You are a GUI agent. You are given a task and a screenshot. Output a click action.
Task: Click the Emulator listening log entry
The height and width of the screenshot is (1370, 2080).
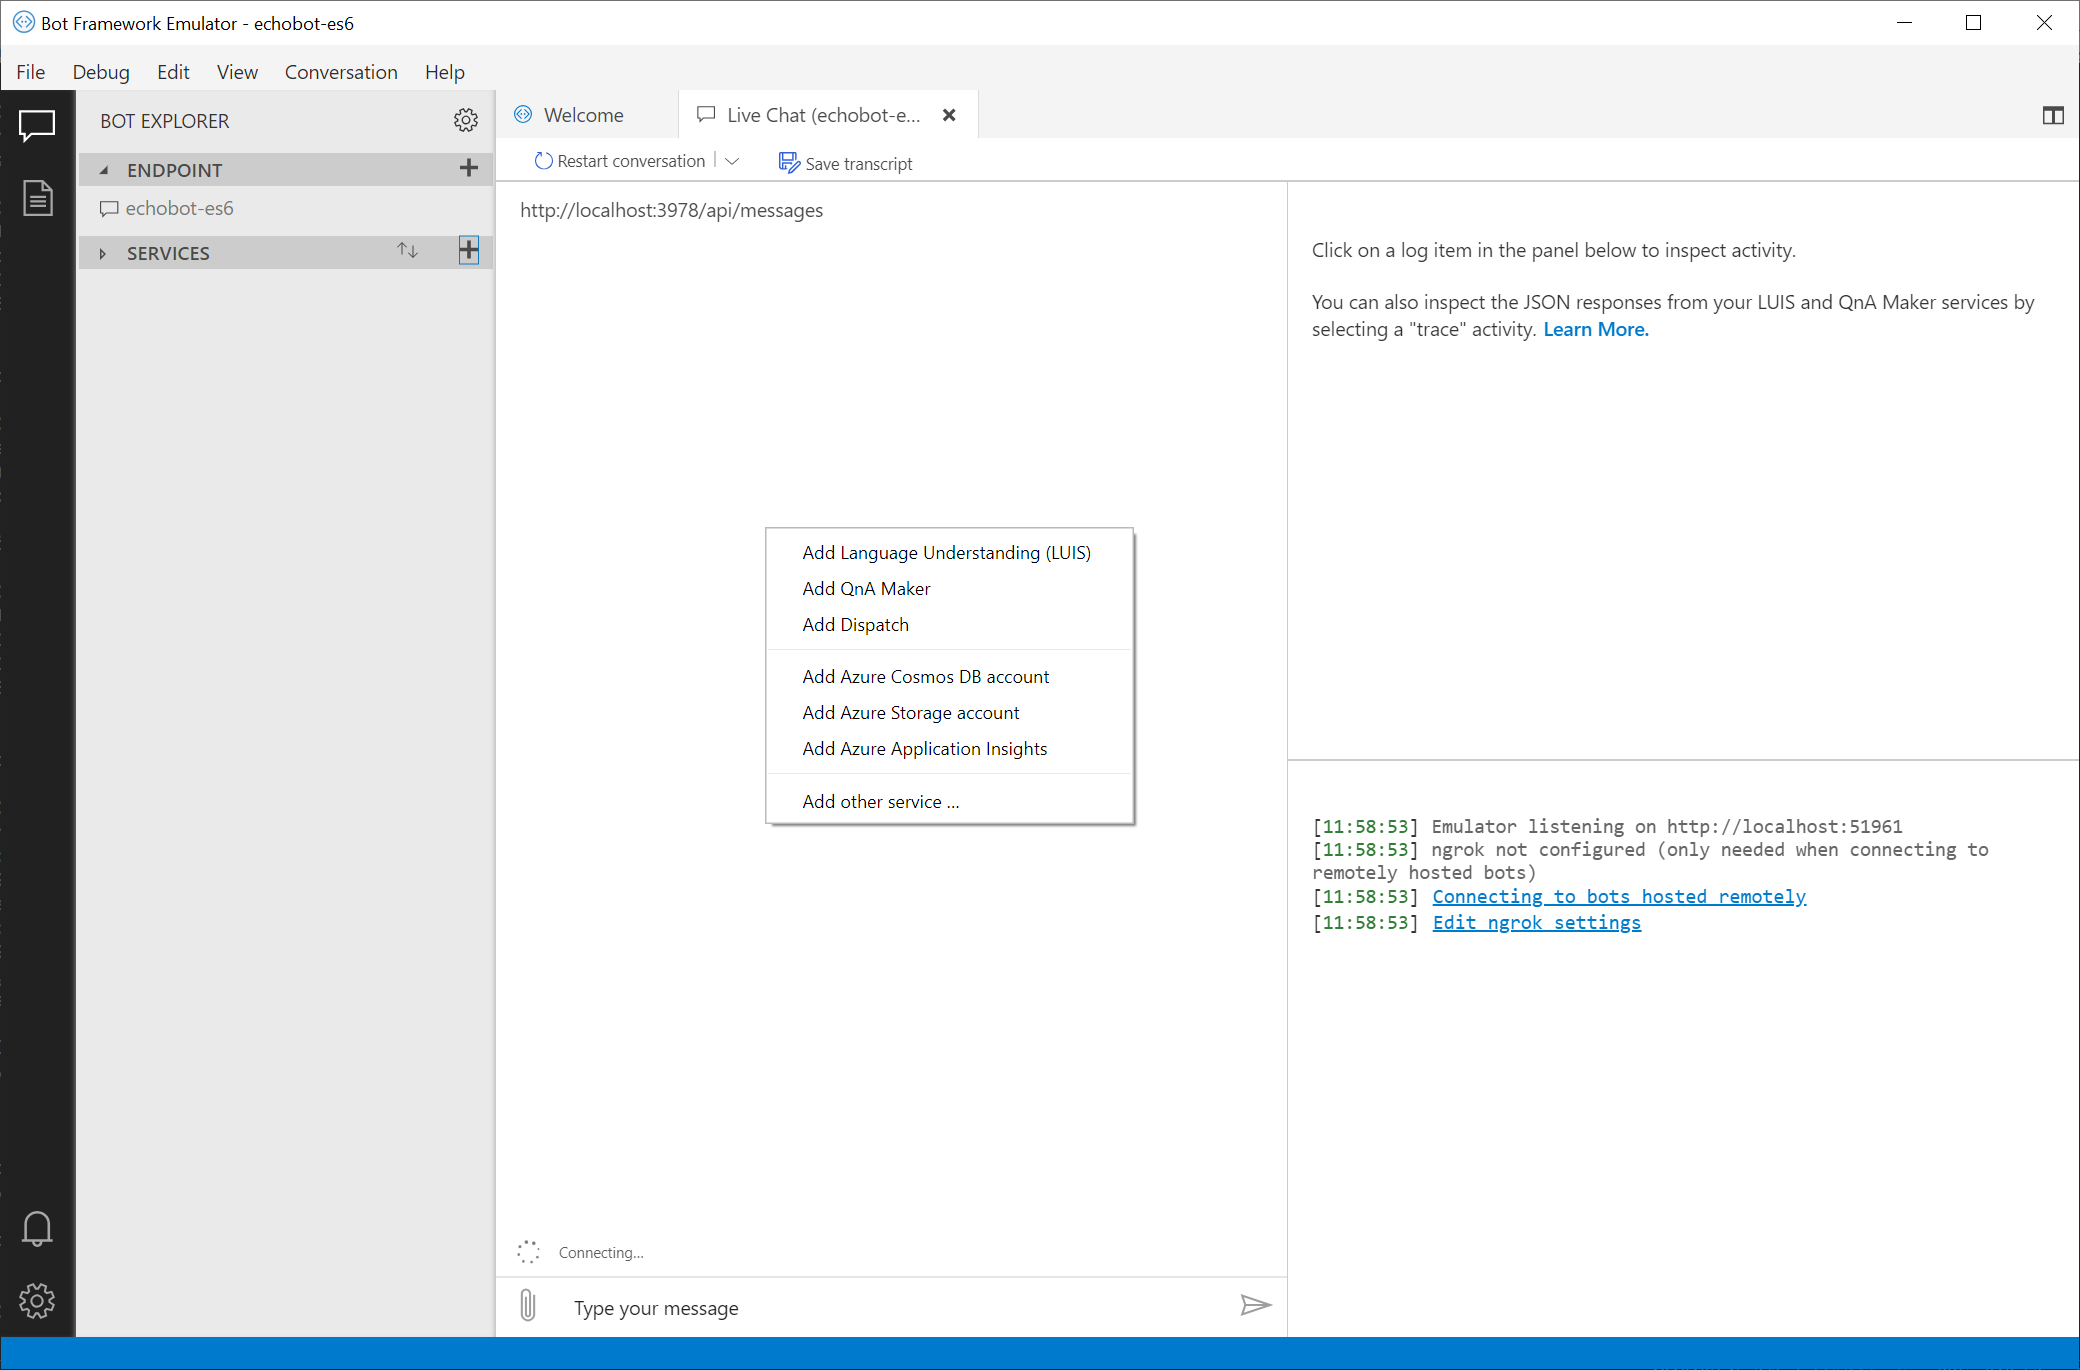[x=1607, y=827]
